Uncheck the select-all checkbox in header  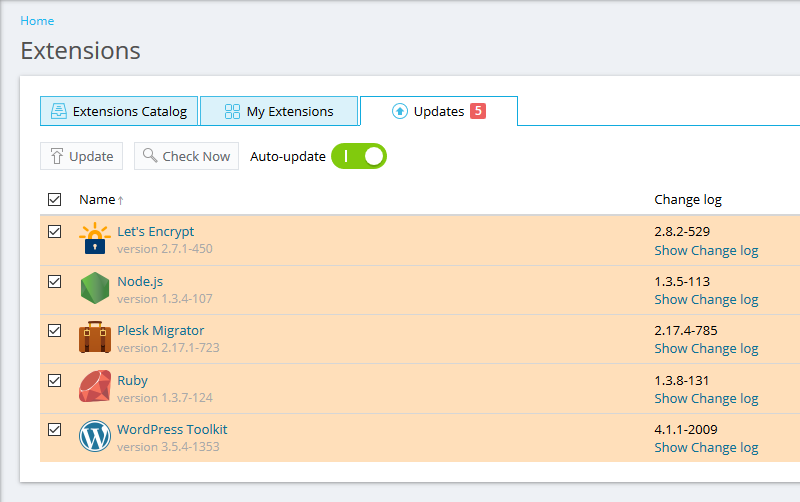(x=55, y=199)
